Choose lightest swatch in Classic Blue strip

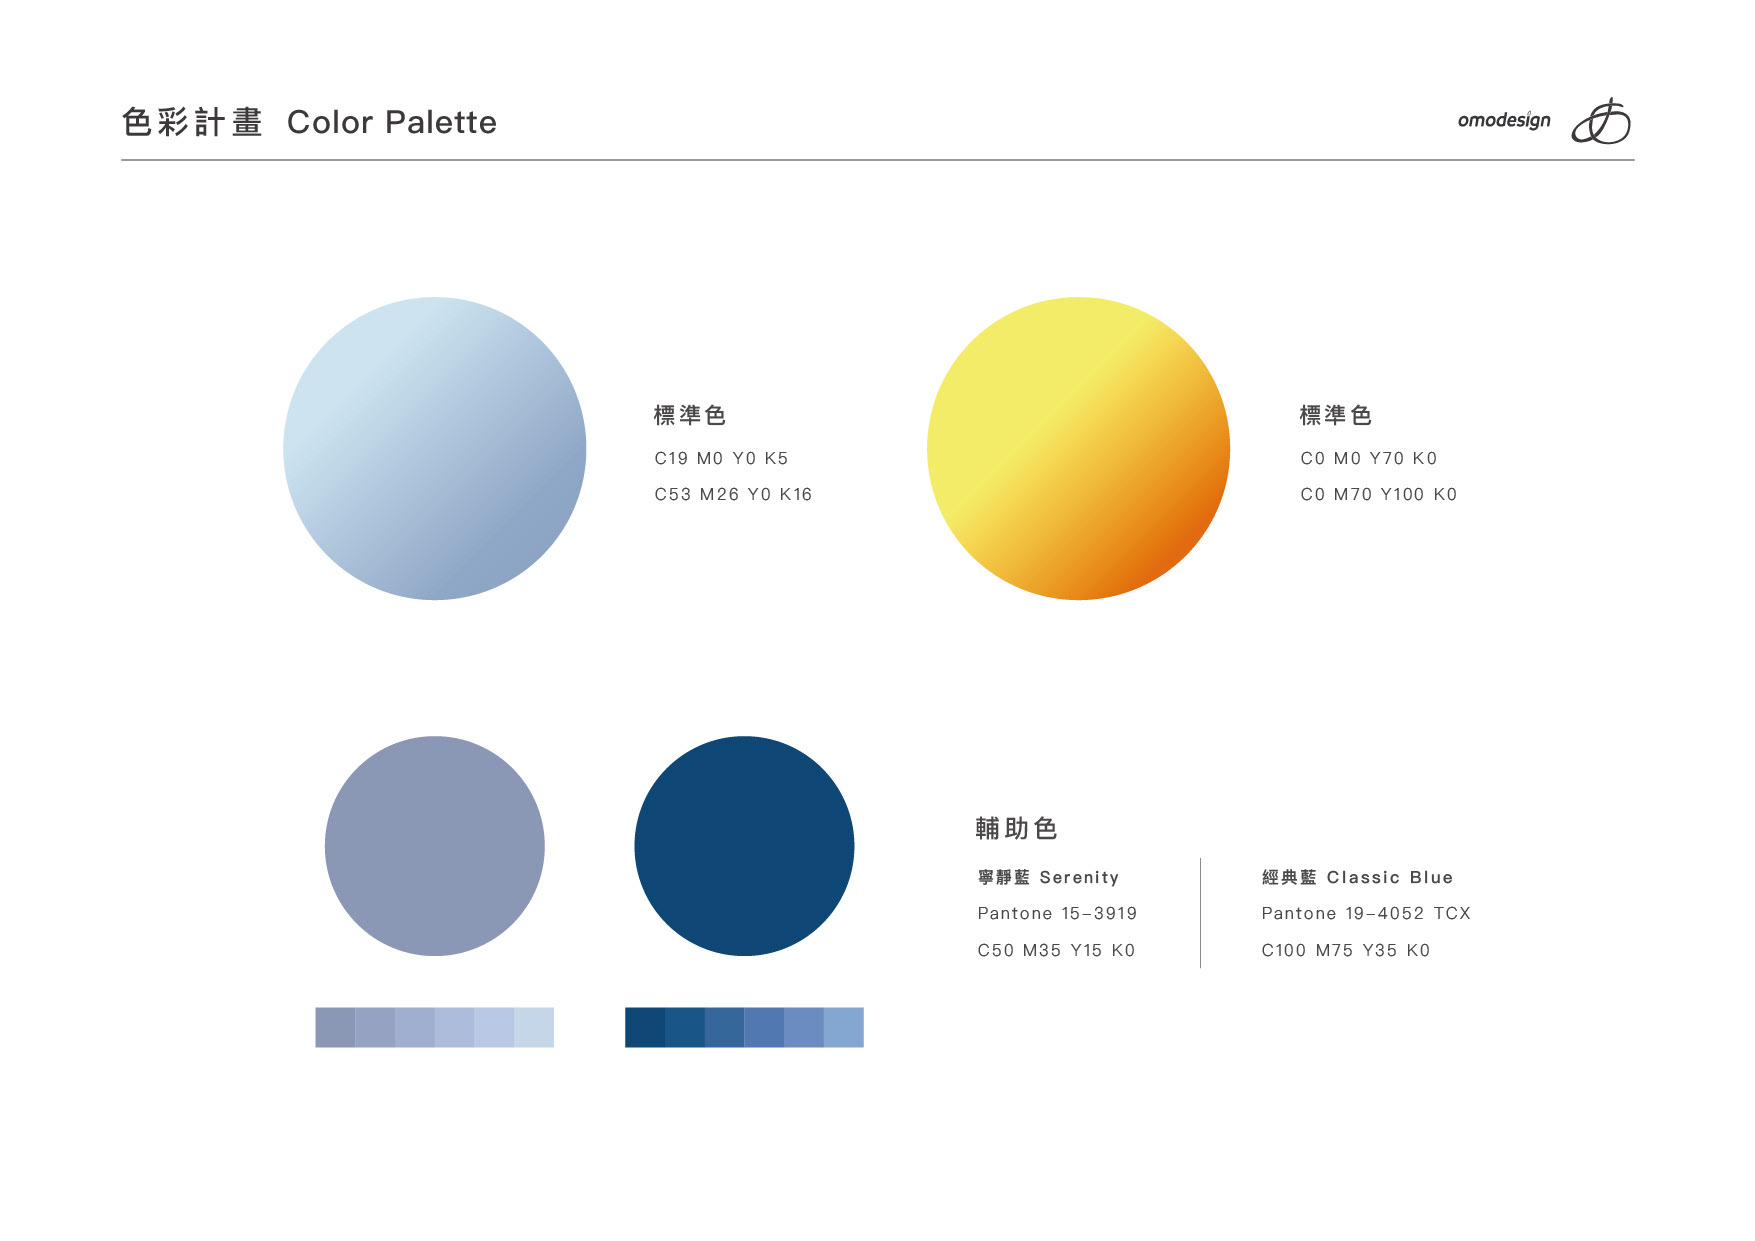[x=844, y=1027]
